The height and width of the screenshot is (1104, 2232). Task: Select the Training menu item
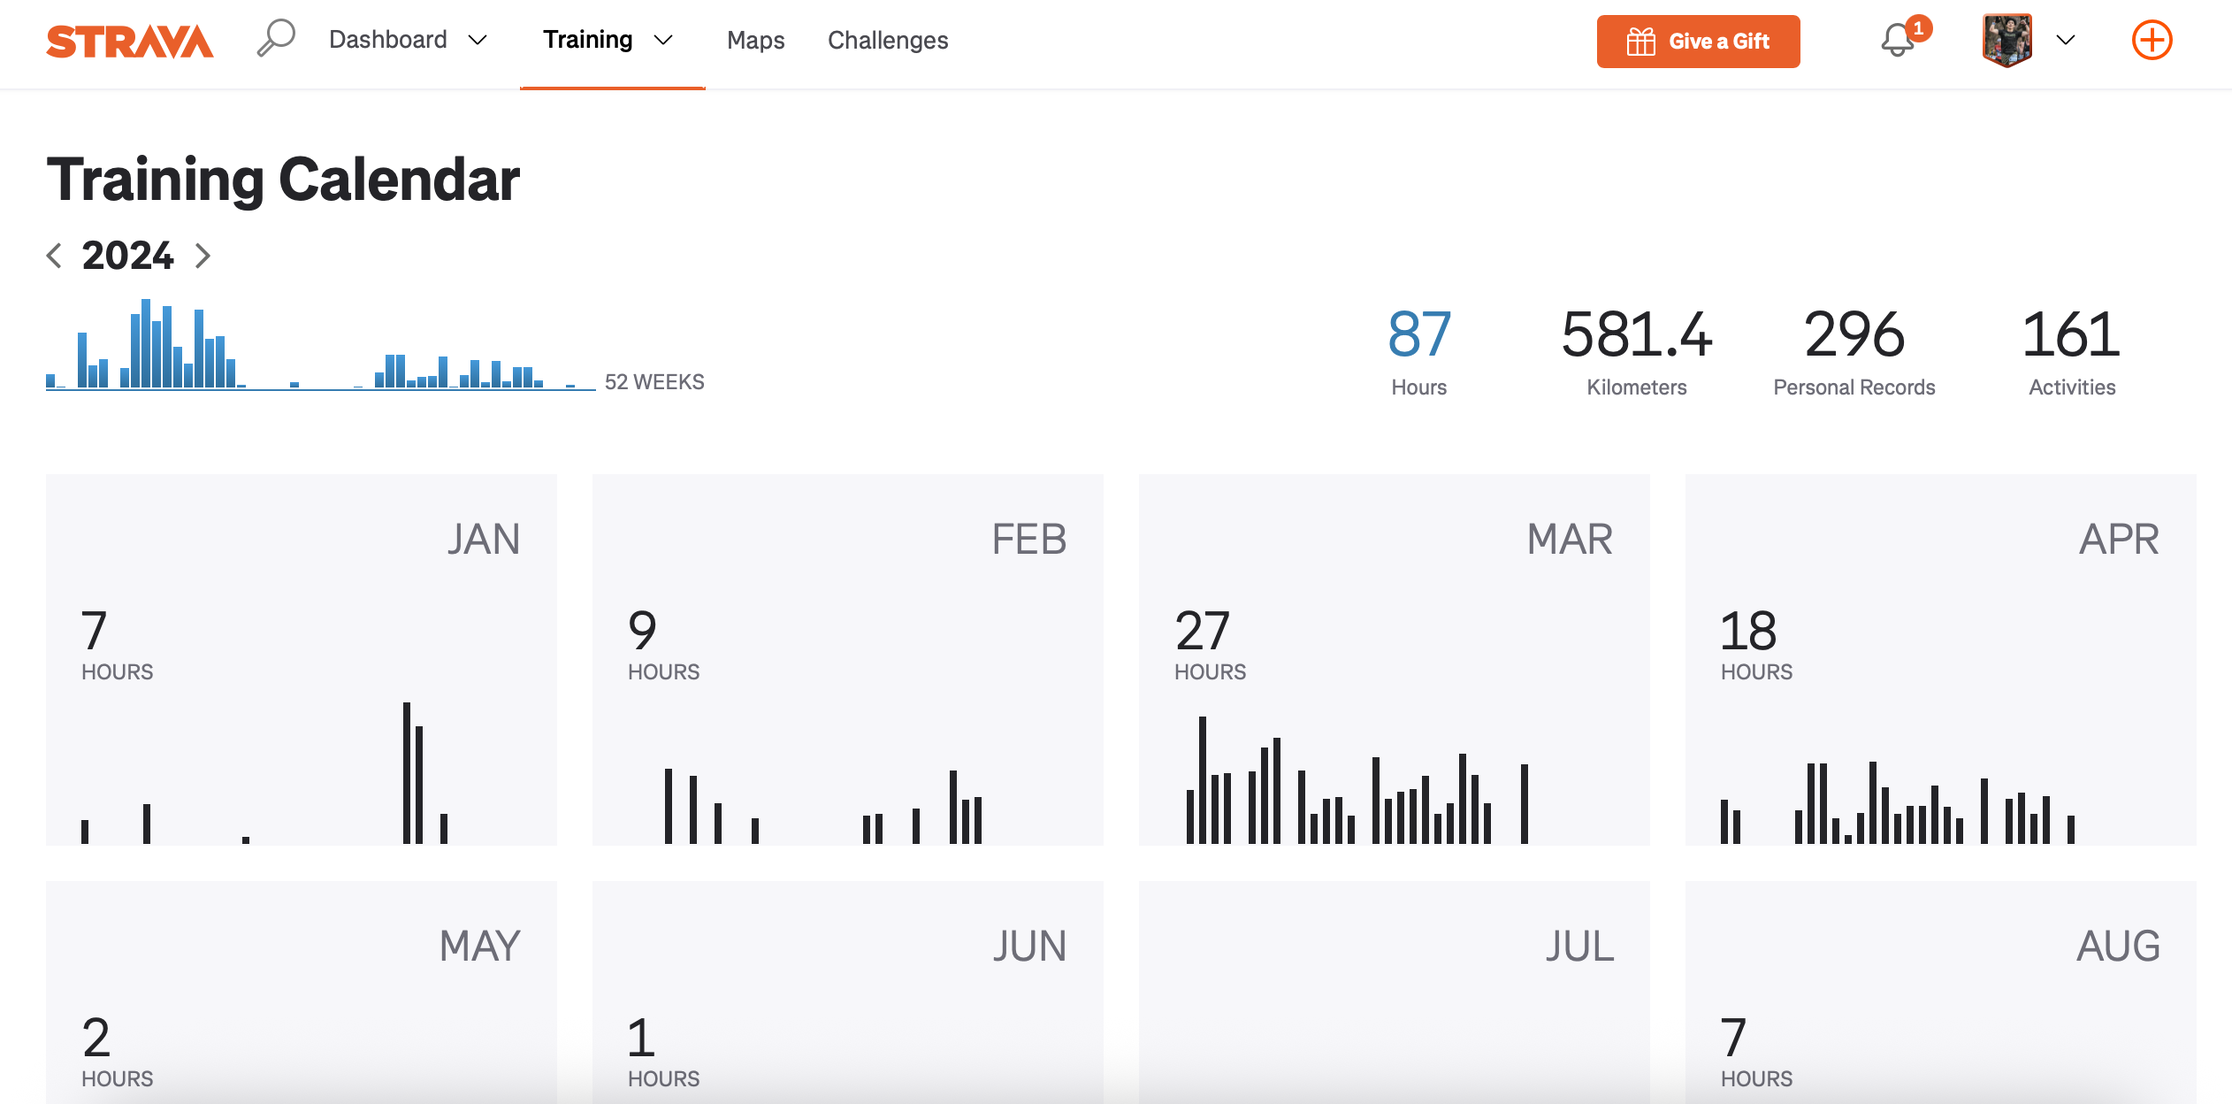[x=588, y=40]
